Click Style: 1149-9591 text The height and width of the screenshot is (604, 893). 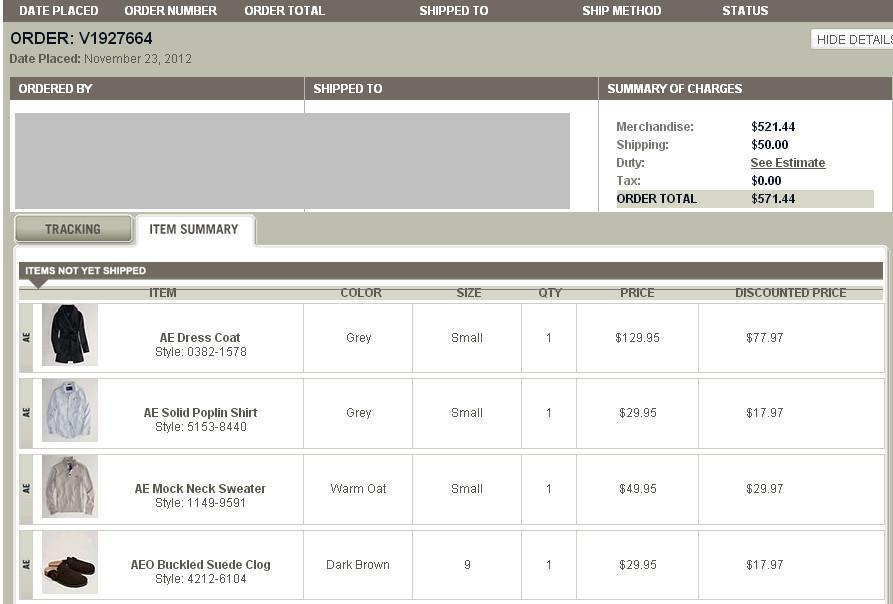200,503
